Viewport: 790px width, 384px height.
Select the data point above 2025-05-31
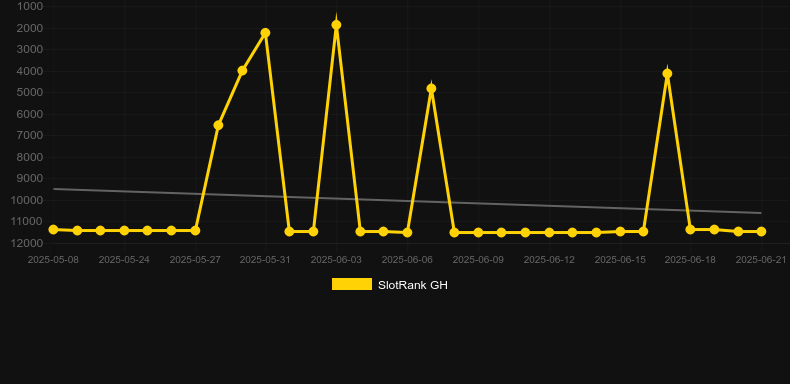click(x=266, y=33)
